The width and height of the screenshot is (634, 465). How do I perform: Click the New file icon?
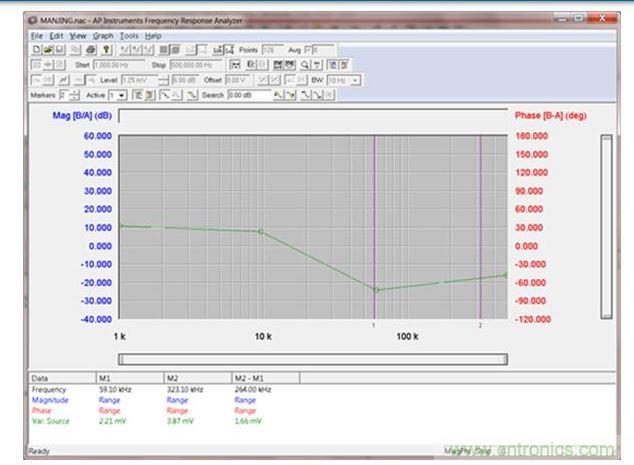coord(35,49)
